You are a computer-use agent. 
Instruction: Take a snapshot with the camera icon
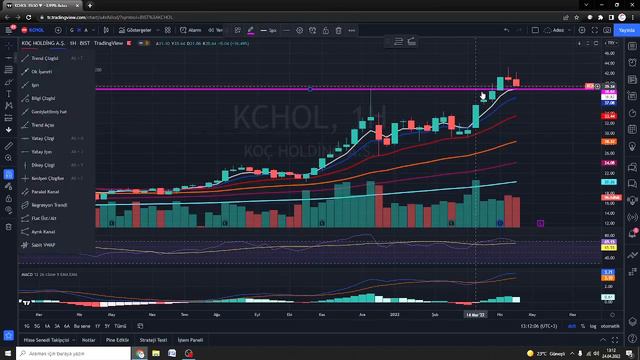607,30
